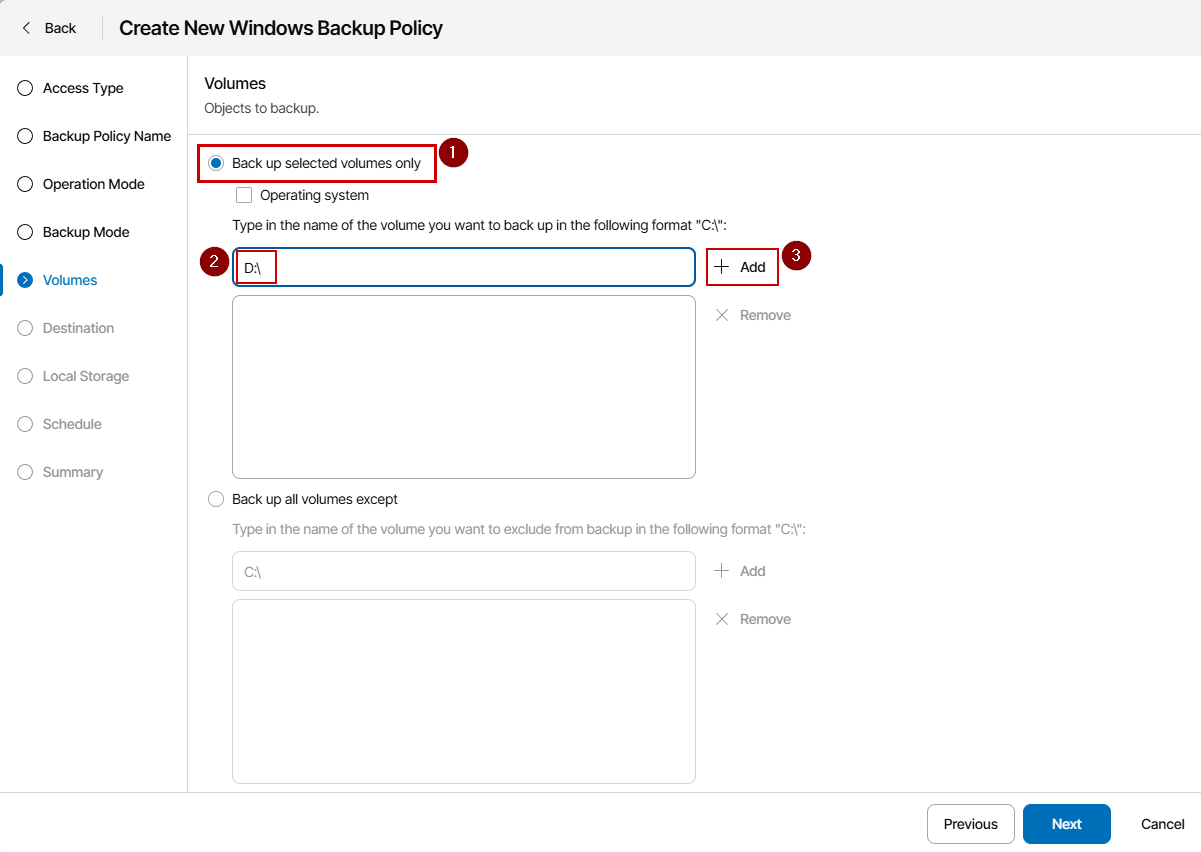Click the Volumes step arrow icon
The height and width of the screenshot is (852, 1201).
pyautogui.click(x=25, y=280)
